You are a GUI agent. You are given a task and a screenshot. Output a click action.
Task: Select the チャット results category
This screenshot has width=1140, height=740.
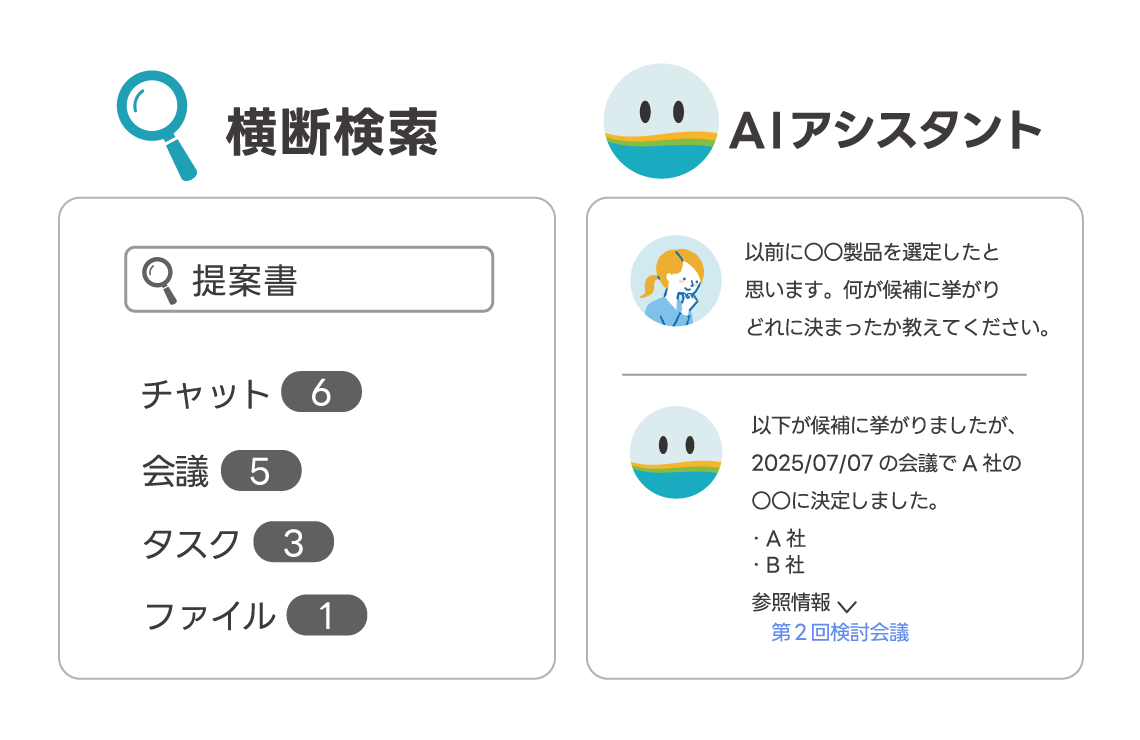[x=205, y=393]
